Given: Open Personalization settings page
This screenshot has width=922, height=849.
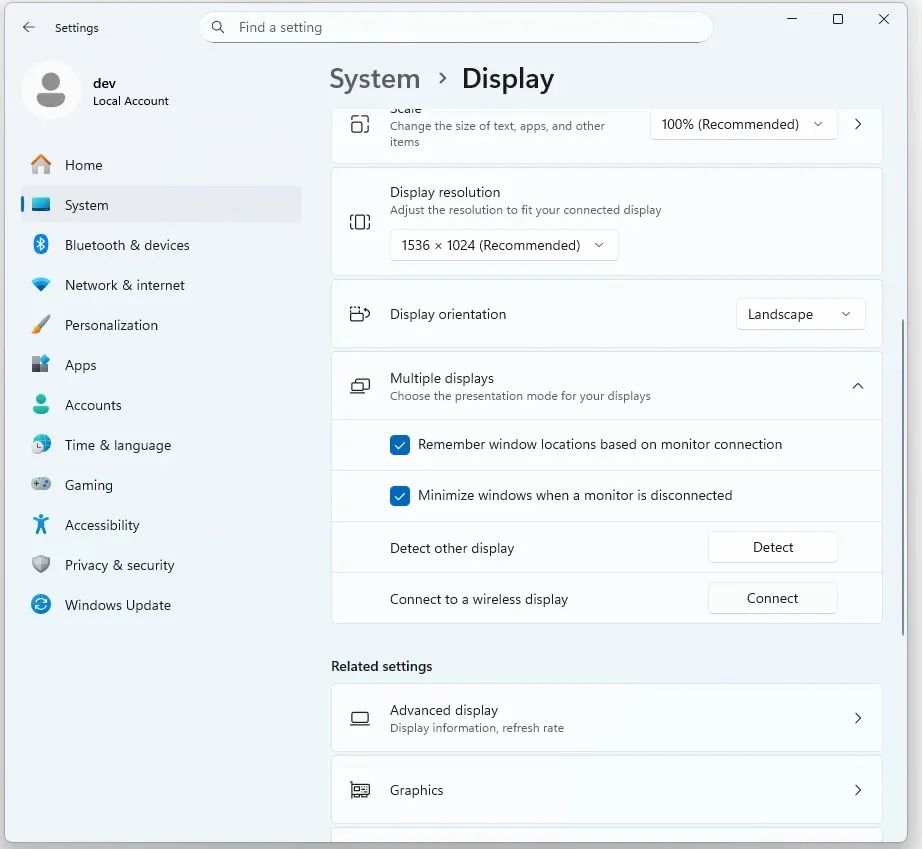Looking at the screenshot, I should (161, 325).
